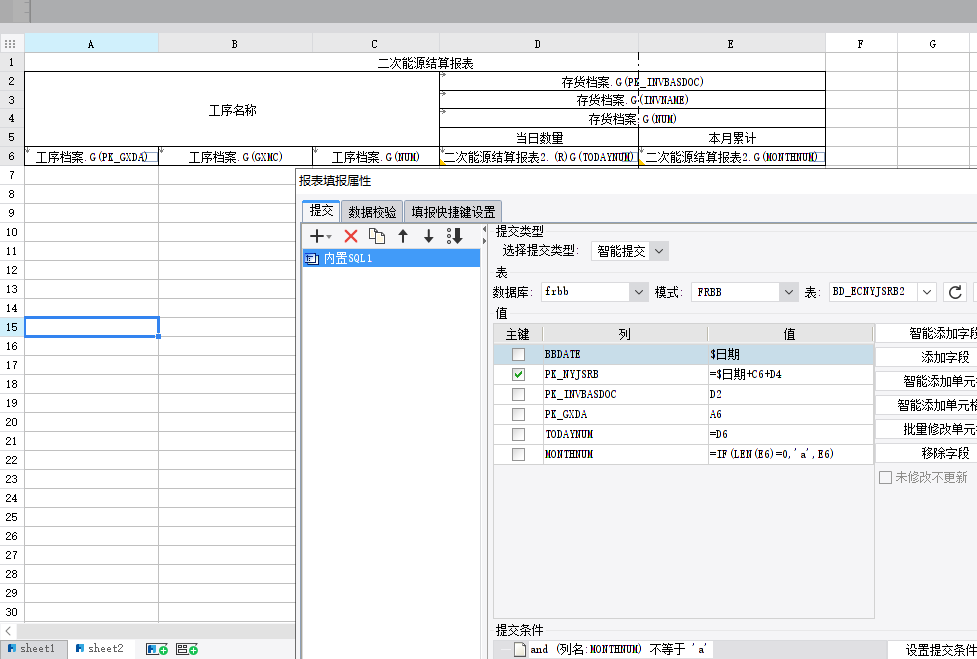Move submit item up with up arrow

[403, 236]
